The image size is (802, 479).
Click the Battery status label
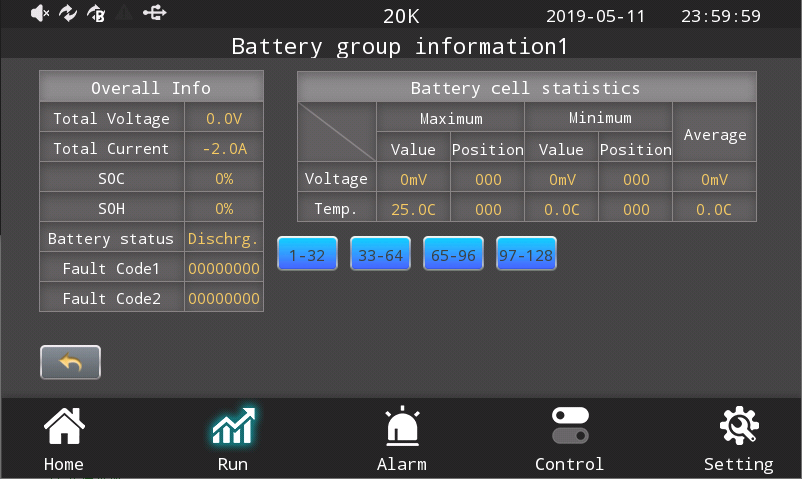(112, 238)
